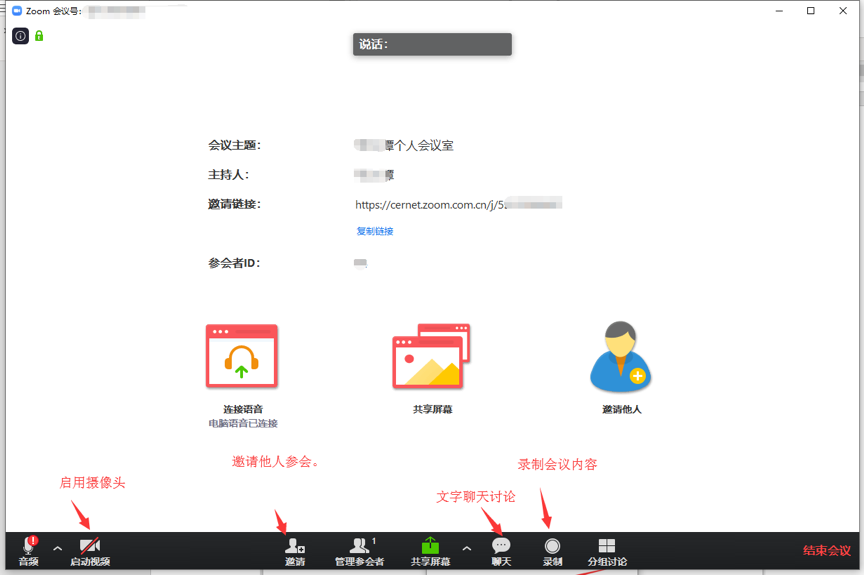This screenshot has height=575, width=864.
Task: Click 复制链接 to copy invite link
Action: click(x=375, y=231)
